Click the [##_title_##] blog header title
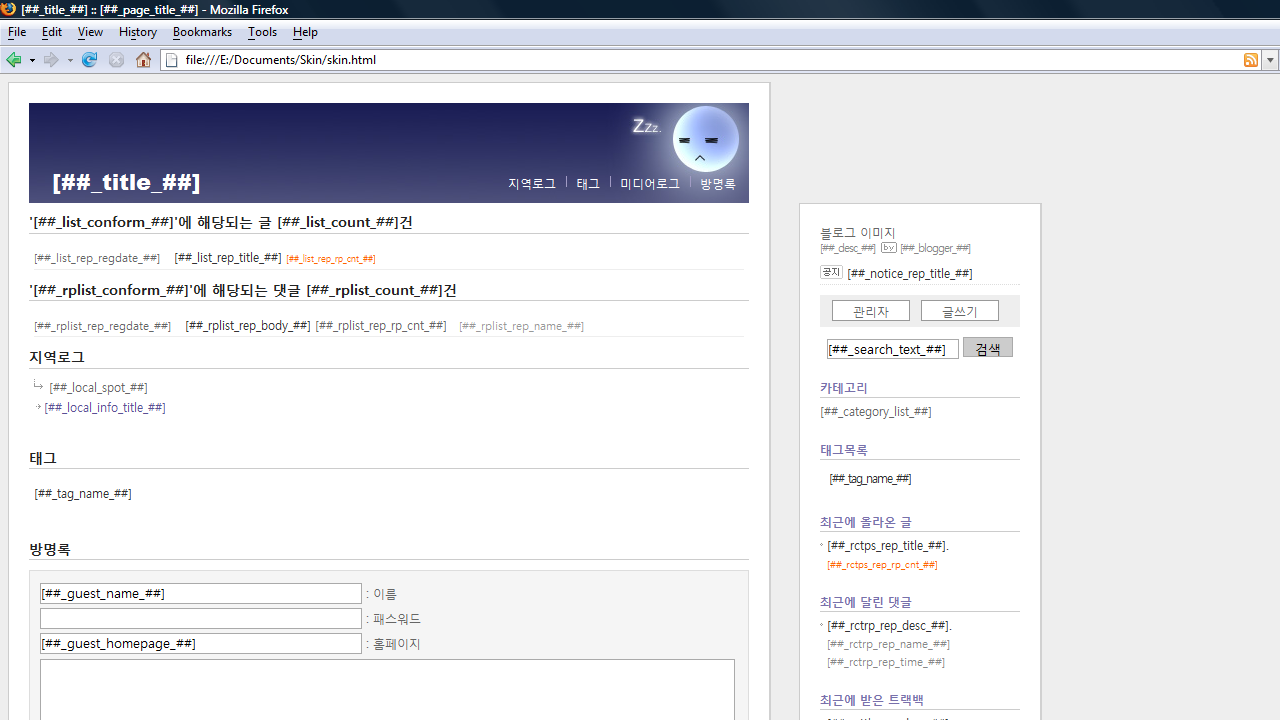The height and width of the screenshot is (720, 1280). pyautogui.click(x=126, y=182)
